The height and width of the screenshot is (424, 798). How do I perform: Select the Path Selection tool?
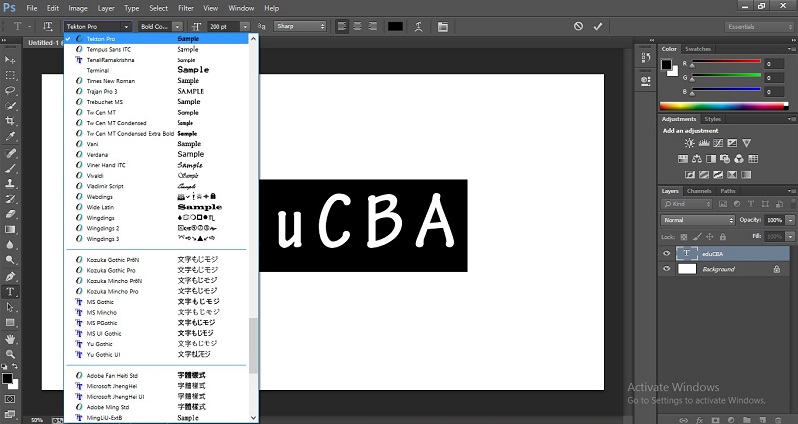pyautogui.click(x=10, y=307)
